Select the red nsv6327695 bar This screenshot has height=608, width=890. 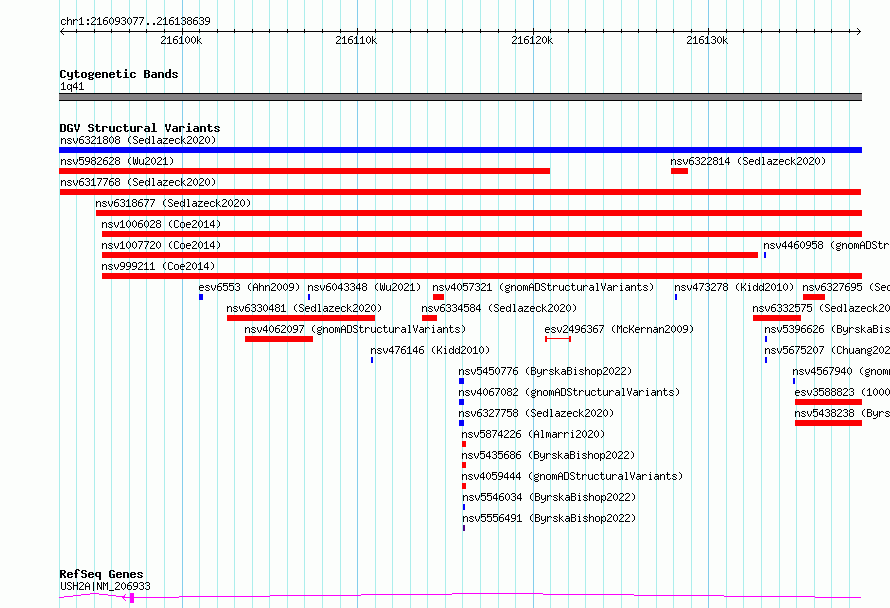pos(814,297)
